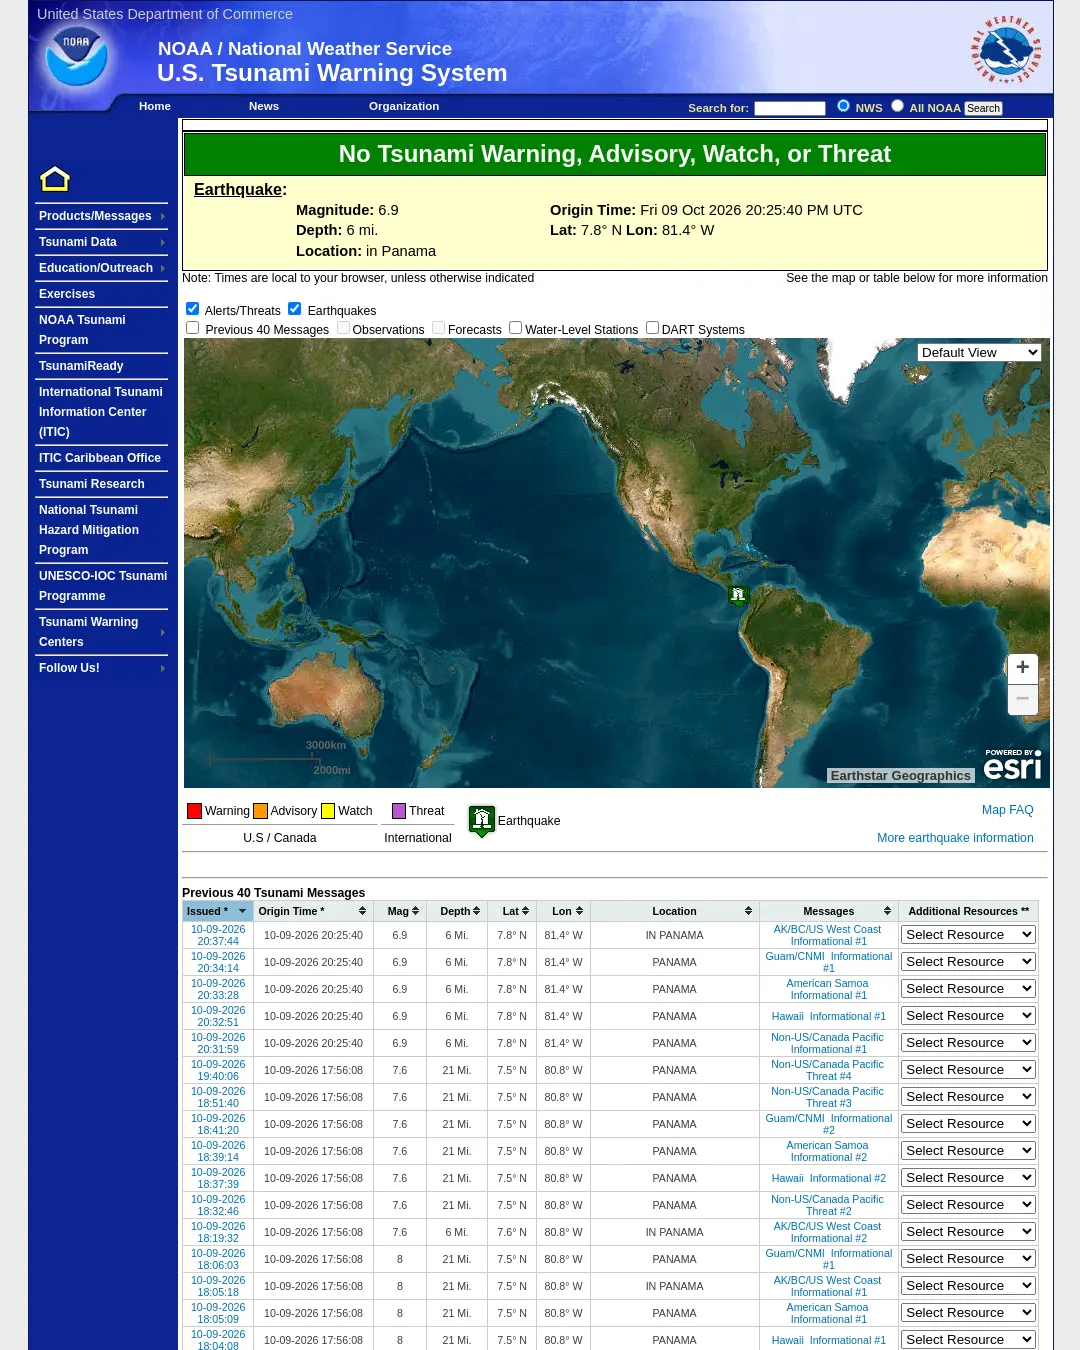
Task: Click the purple Threat color swatch
Action: click(x=399, y=811)
